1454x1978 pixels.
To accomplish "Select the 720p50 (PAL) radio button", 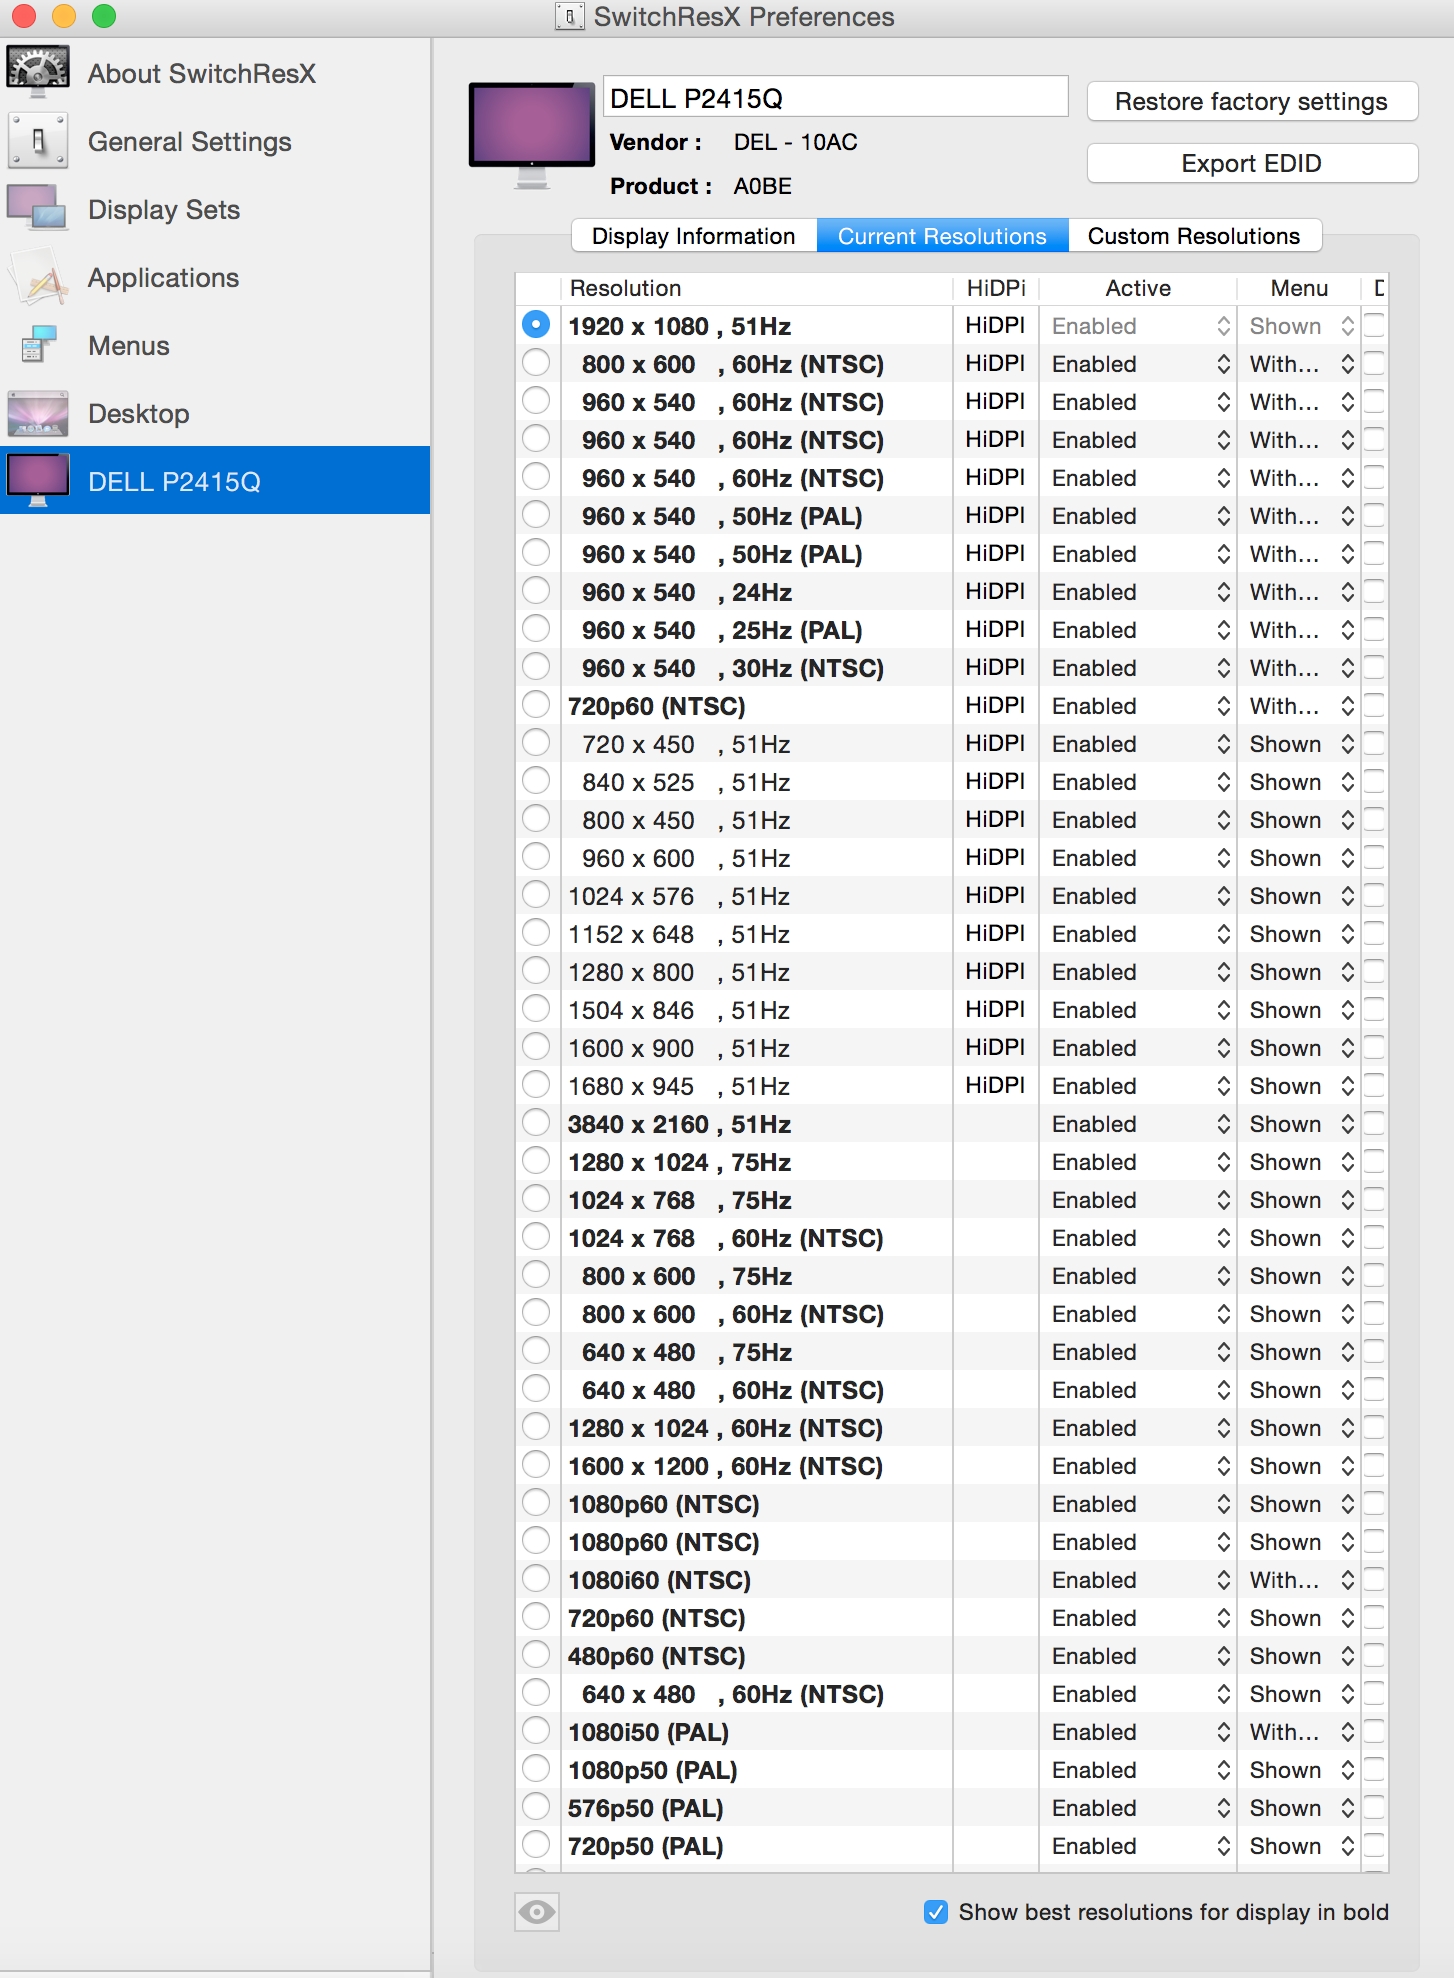I will 536,1845.
